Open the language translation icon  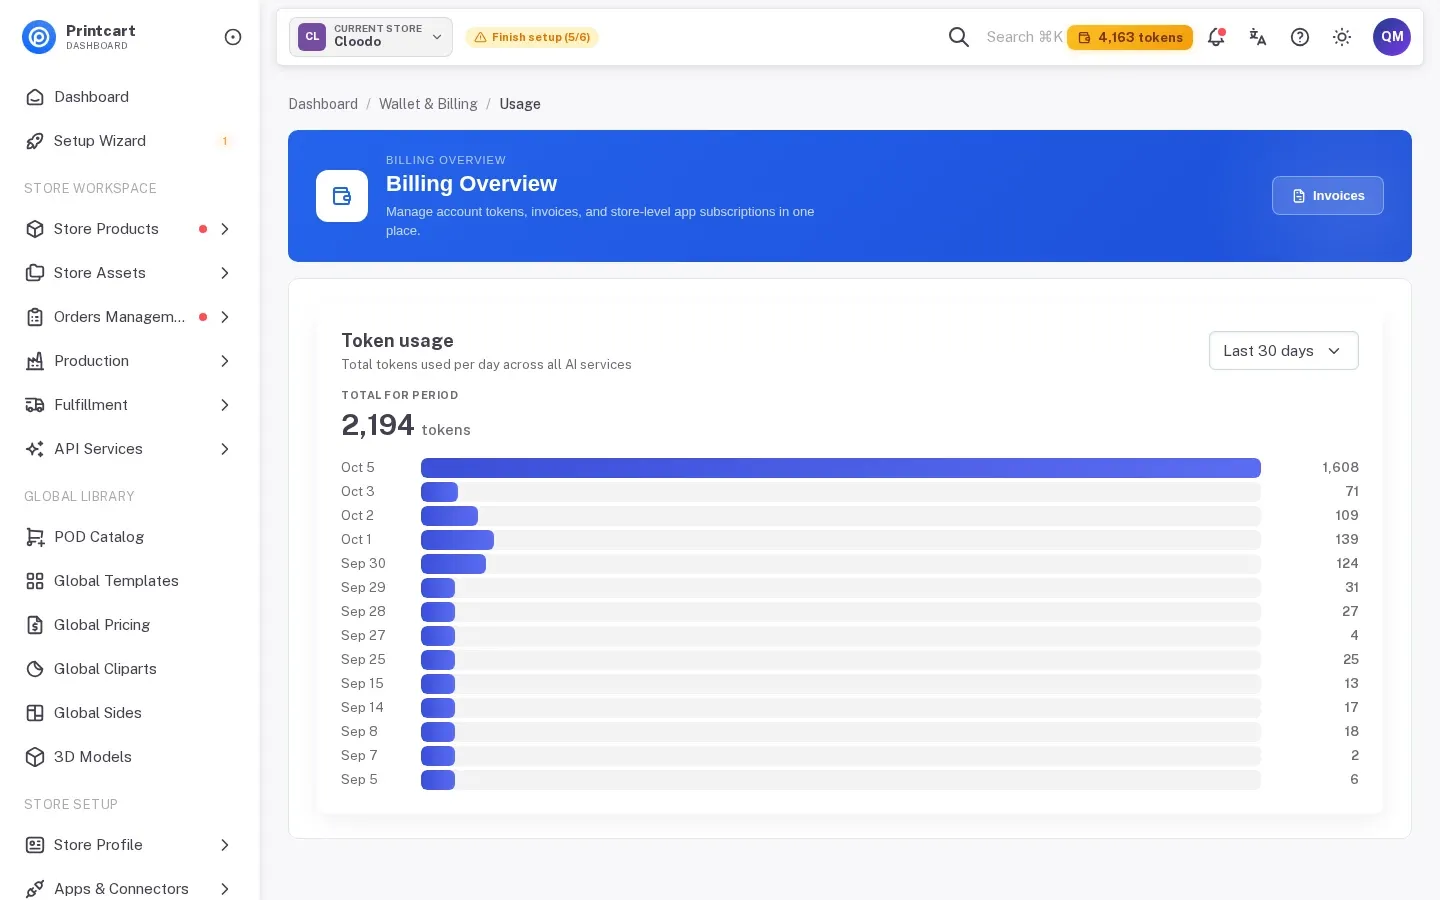point(1258,37)
